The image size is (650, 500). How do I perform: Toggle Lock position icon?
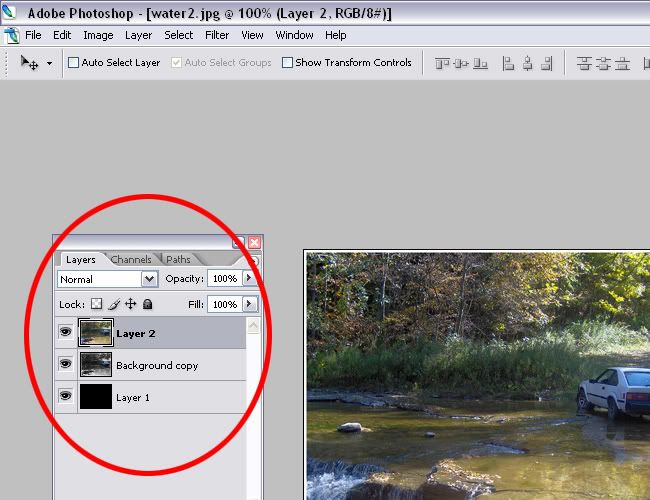click(131, 304)
